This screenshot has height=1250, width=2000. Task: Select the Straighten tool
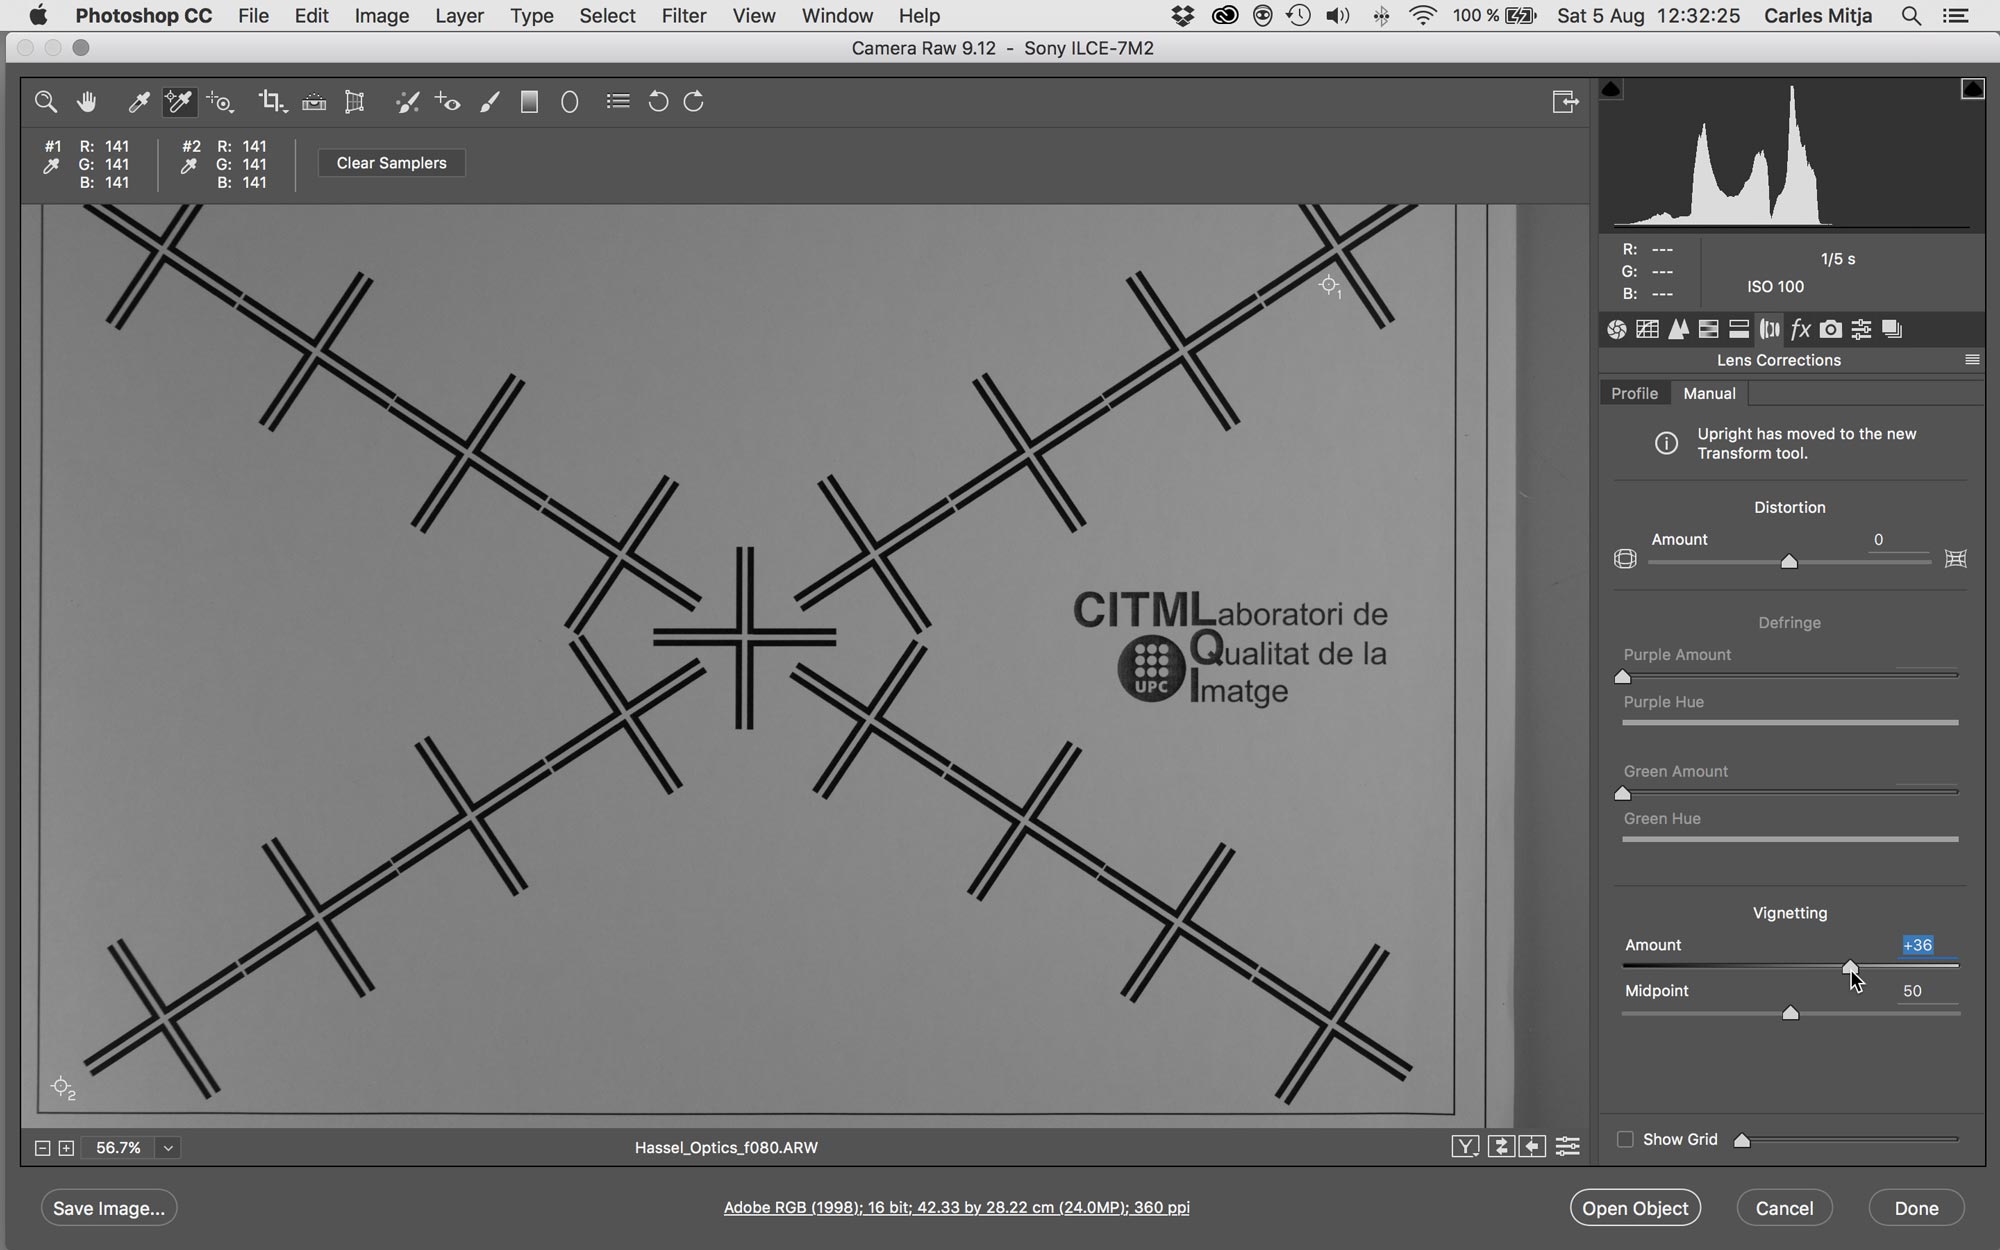313,102
